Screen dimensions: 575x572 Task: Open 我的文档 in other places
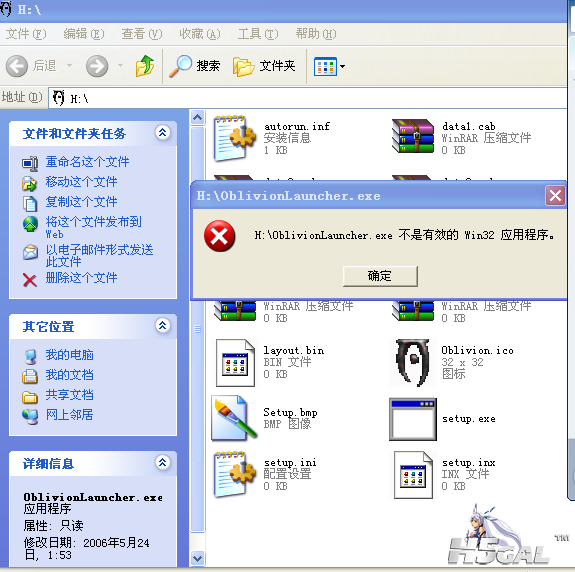(69, 375)
